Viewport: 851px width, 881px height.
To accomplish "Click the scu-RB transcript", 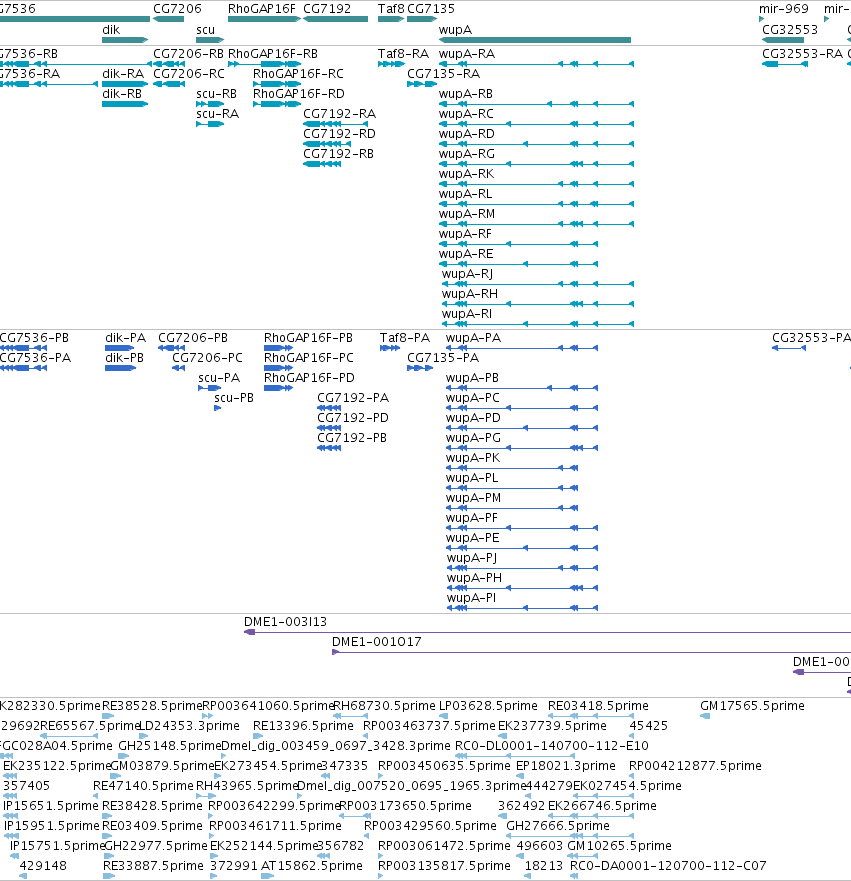I will (210, 104).
